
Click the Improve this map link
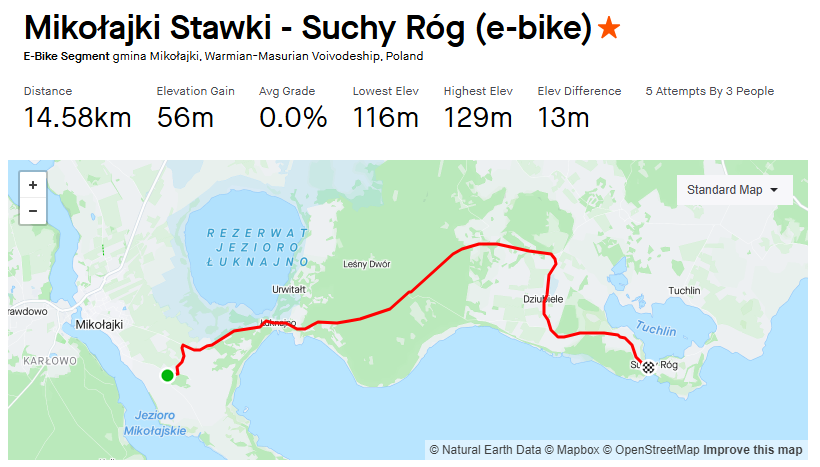pos(752,450)
